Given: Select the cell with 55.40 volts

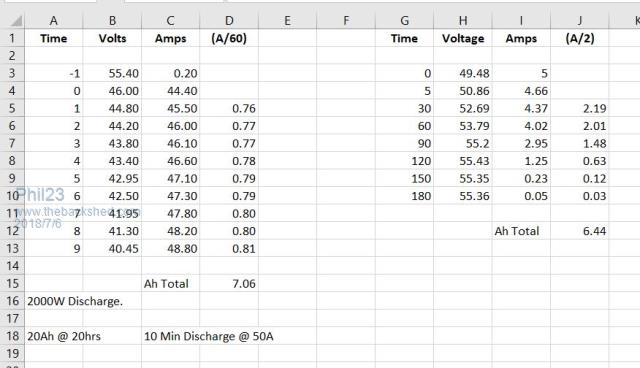Looking at the screenshot, I should (112, 73).
